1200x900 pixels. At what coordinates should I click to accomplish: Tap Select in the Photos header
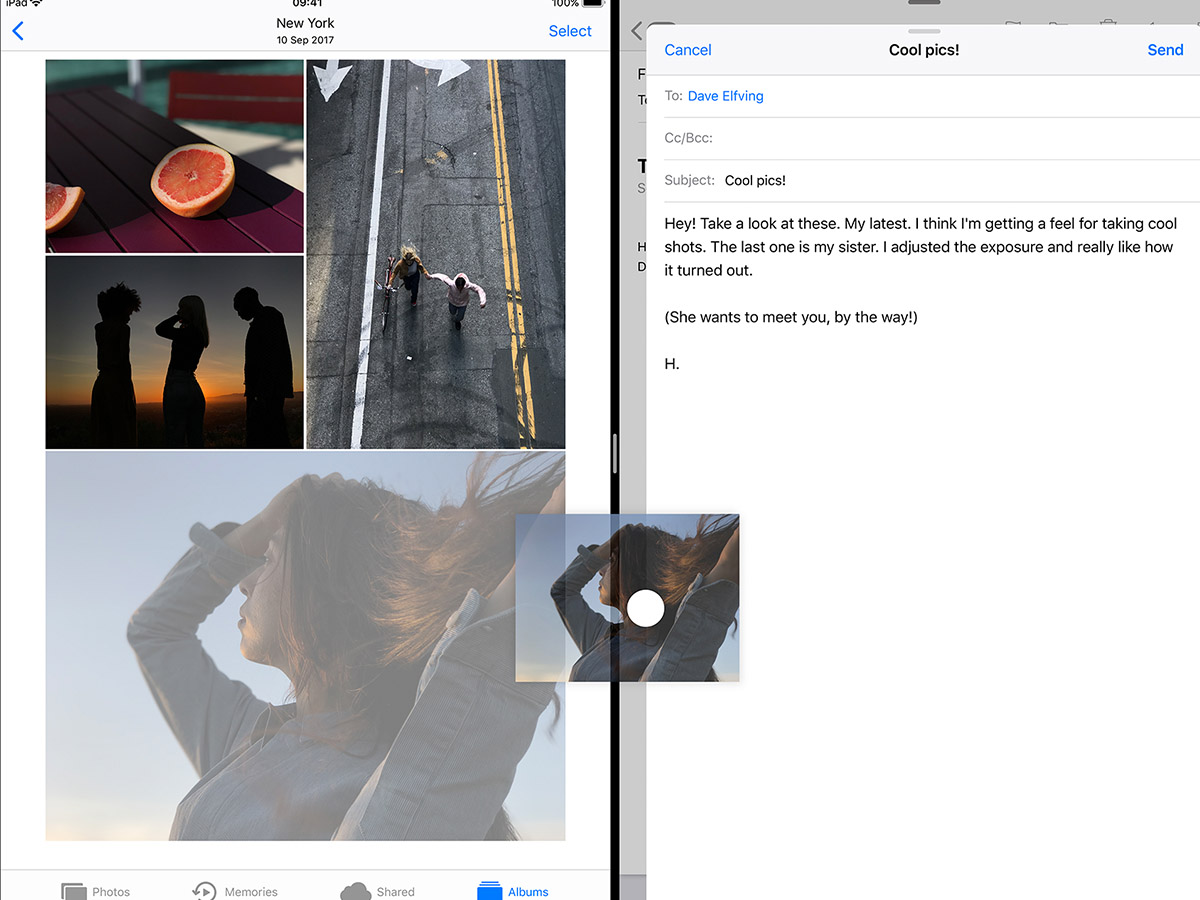(x=570, y=31)
